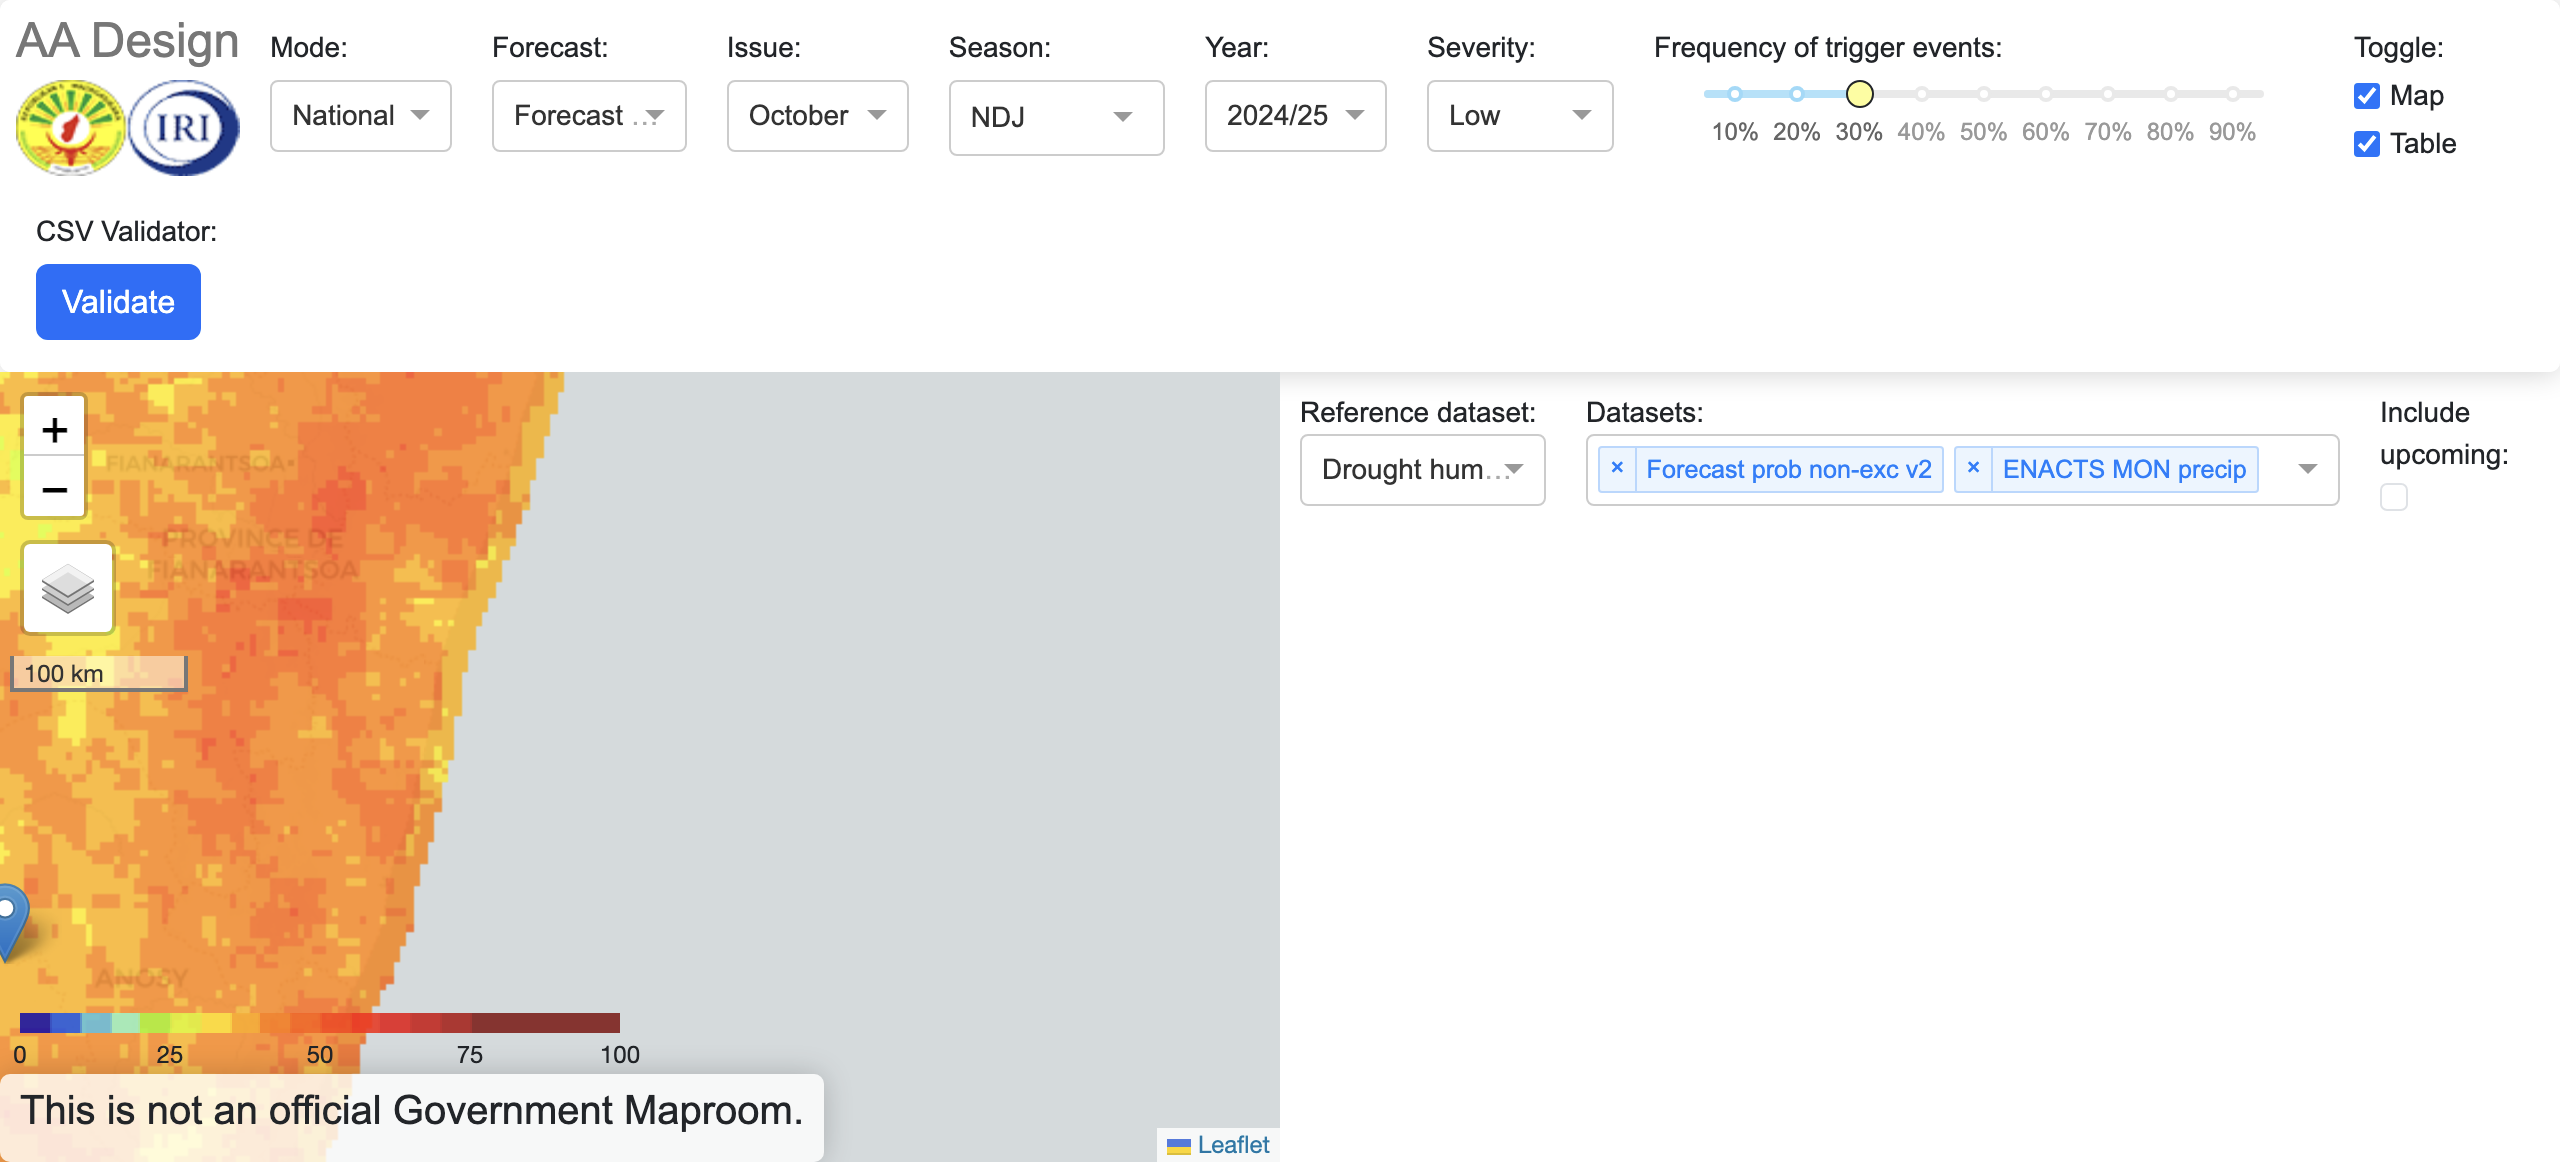This screenshot has height=1162, width=2560.
Task: Click the Madagascar government emblem logo
Action: coord(70,128)
